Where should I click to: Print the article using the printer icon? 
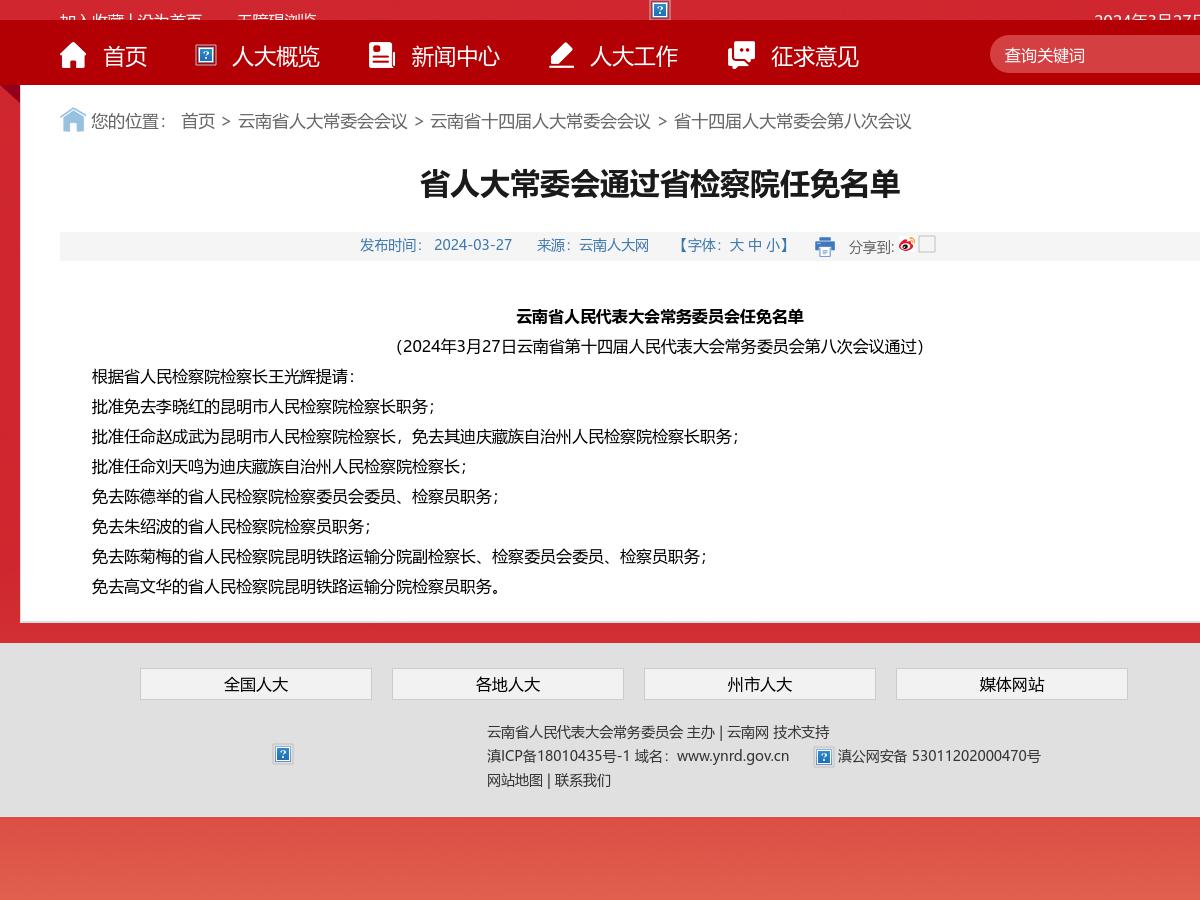pos(825,246)
